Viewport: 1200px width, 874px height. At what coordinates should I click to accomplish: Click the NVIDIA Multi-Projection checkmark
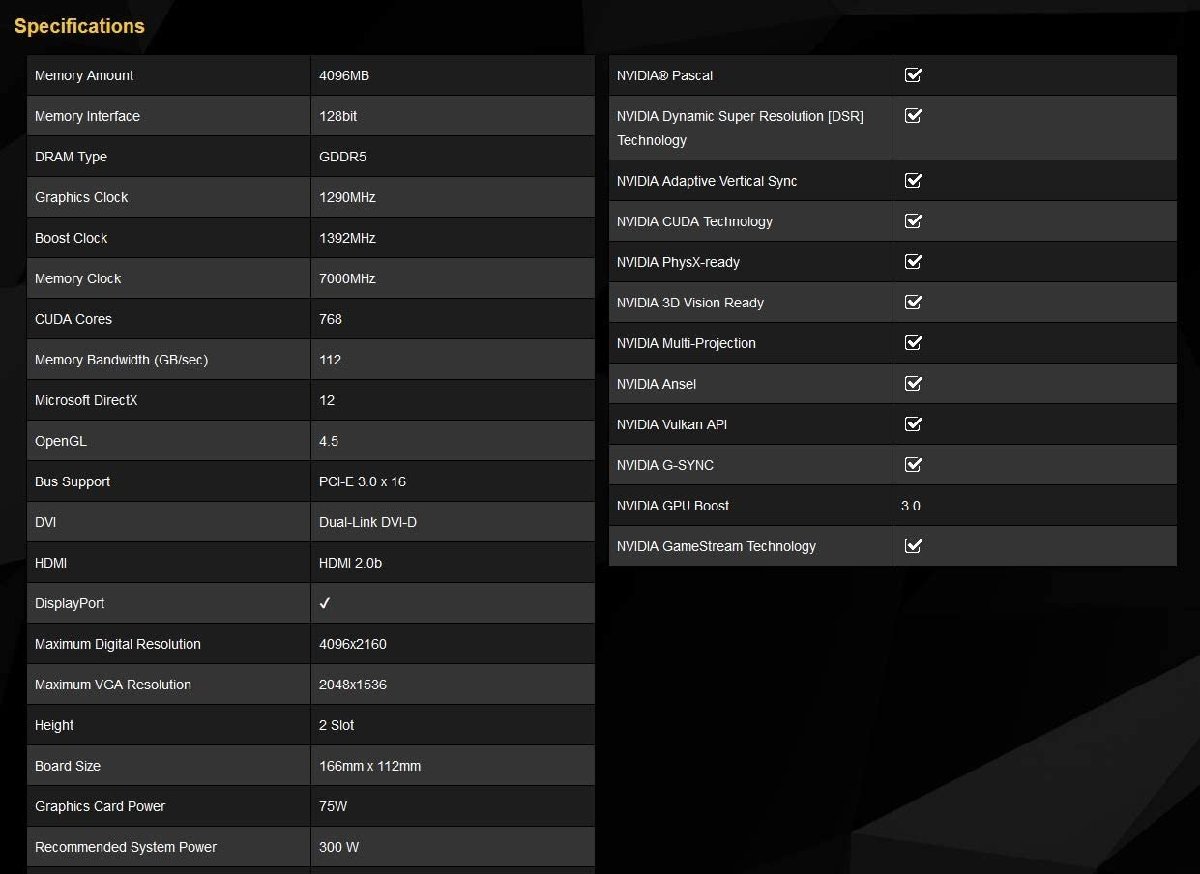[912, 343]
